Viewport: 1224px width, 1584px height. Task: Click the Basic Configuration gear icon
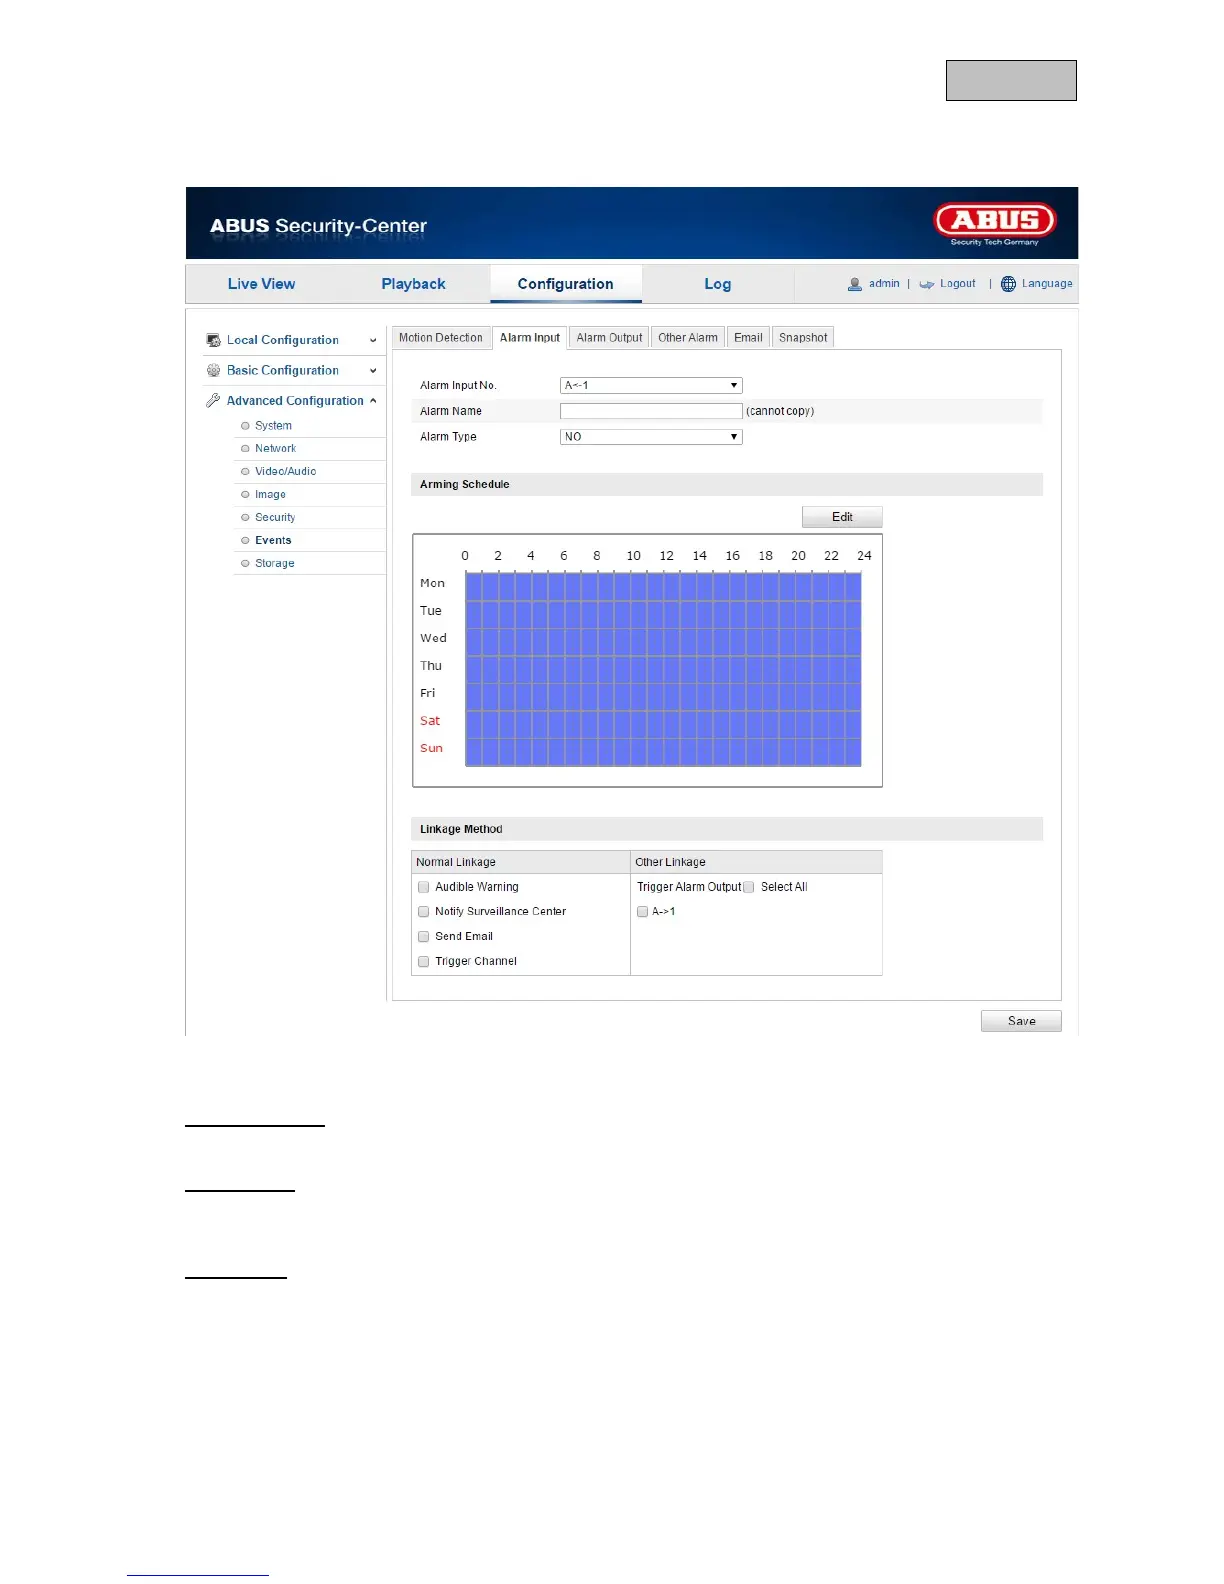213,370
